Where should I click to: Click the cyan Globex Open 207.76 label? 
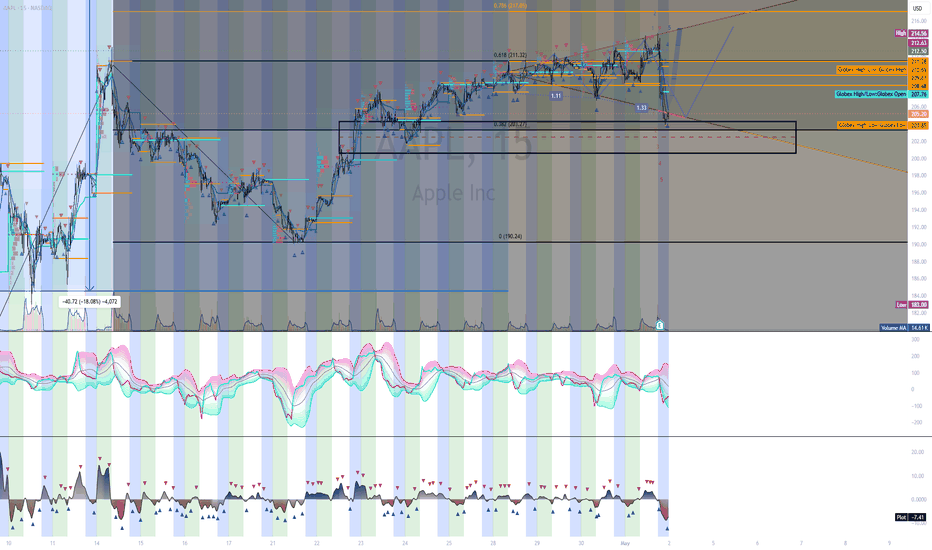881,94
